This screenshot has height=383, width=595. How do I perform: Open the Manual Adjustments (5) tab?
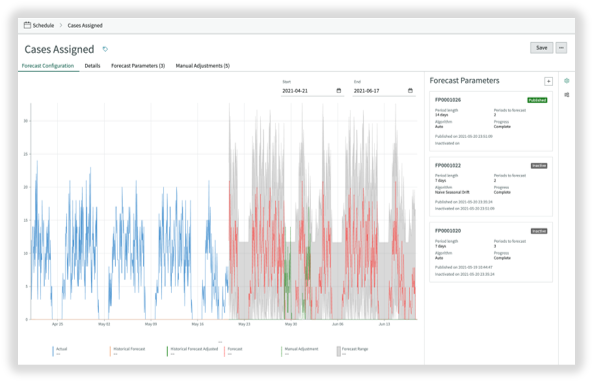click(x=203, y=66)
